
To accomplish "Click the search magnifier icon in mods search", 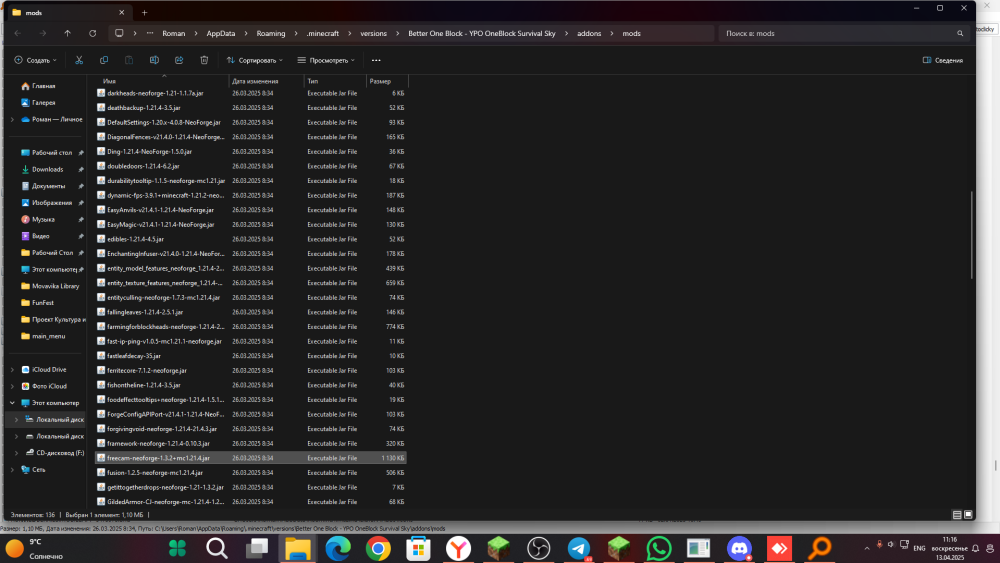I will (x=960, y=33).
